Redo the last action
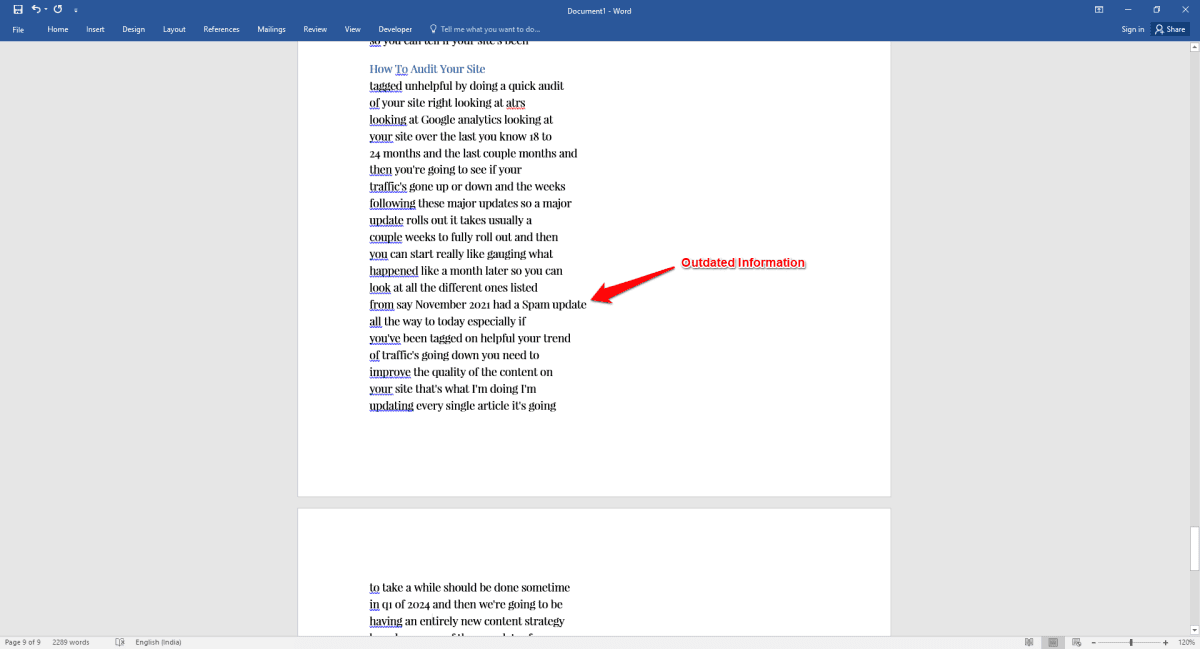The image size is (1200, 649). 57,9
